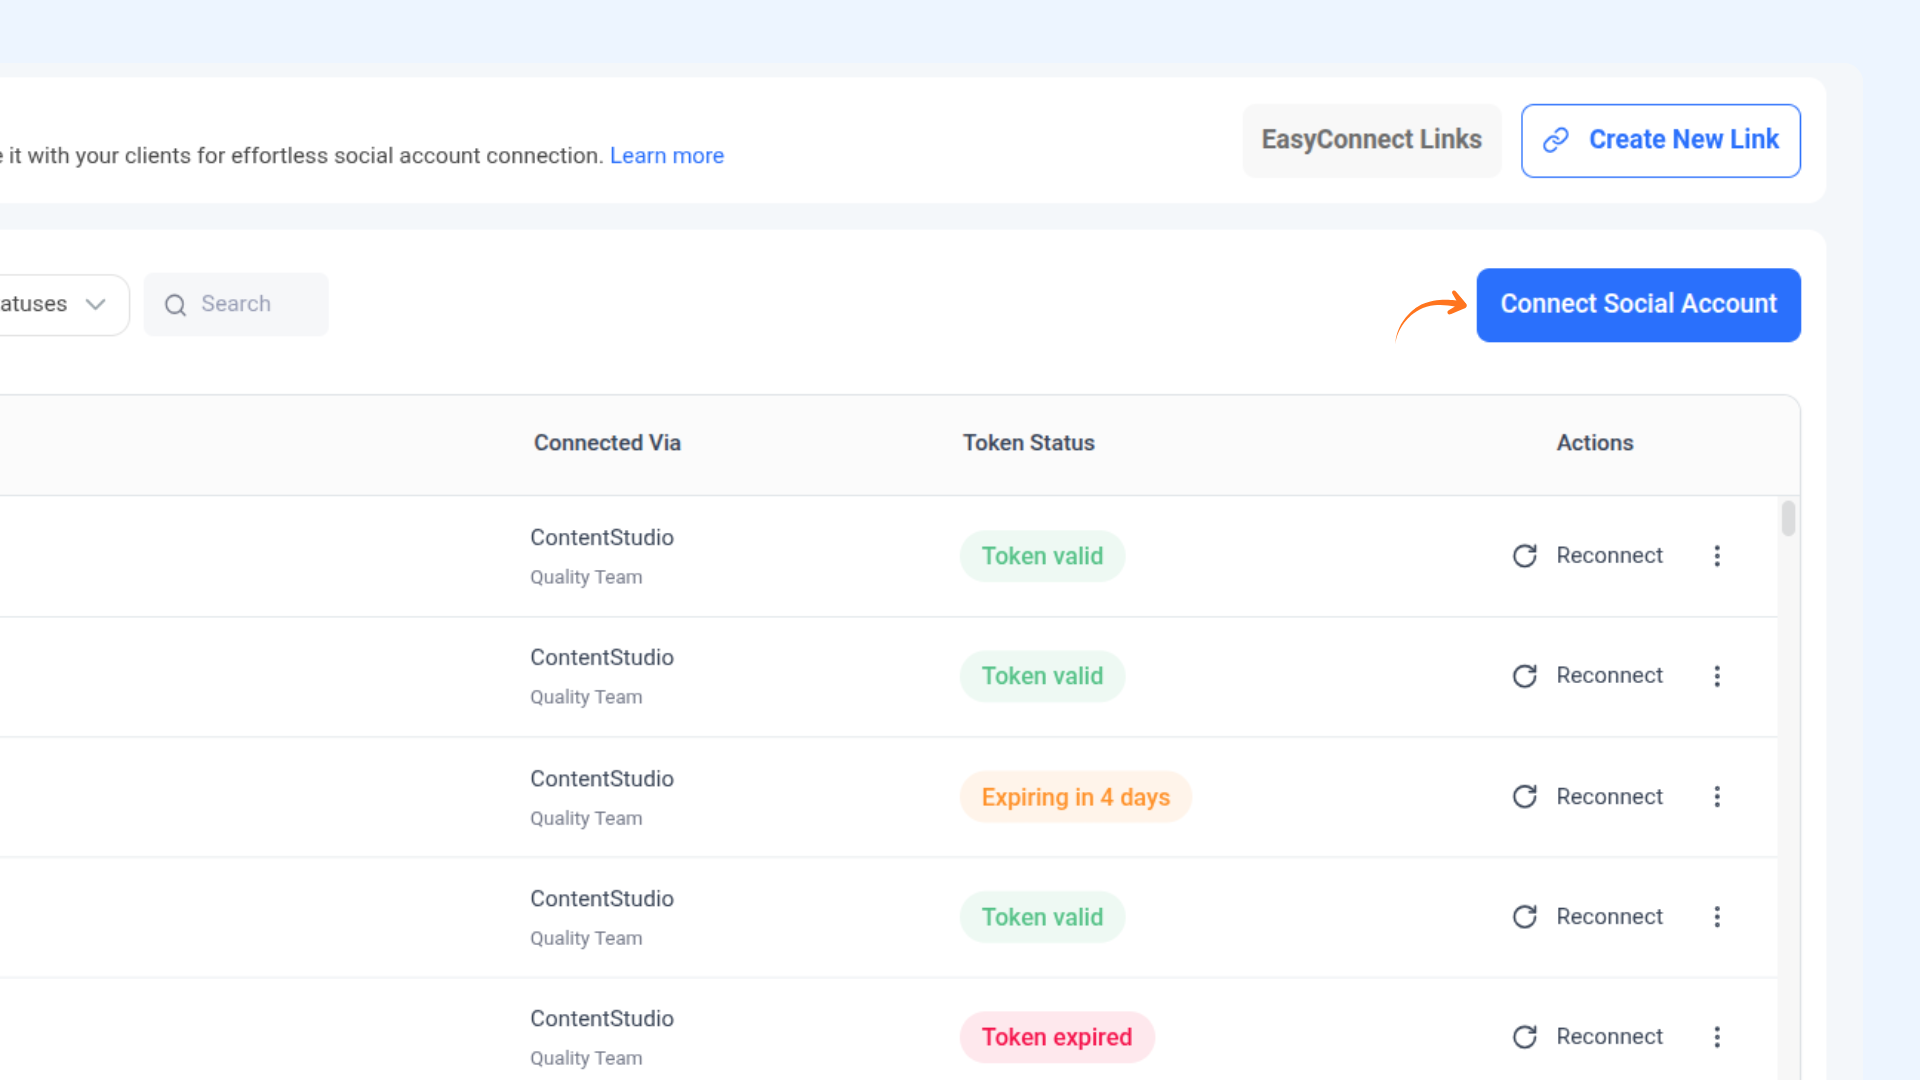The height and width of the screenshot is (1080, 1920).
Task: Open three-dot menu in the first row
Action: click(x=1717, y=556)
